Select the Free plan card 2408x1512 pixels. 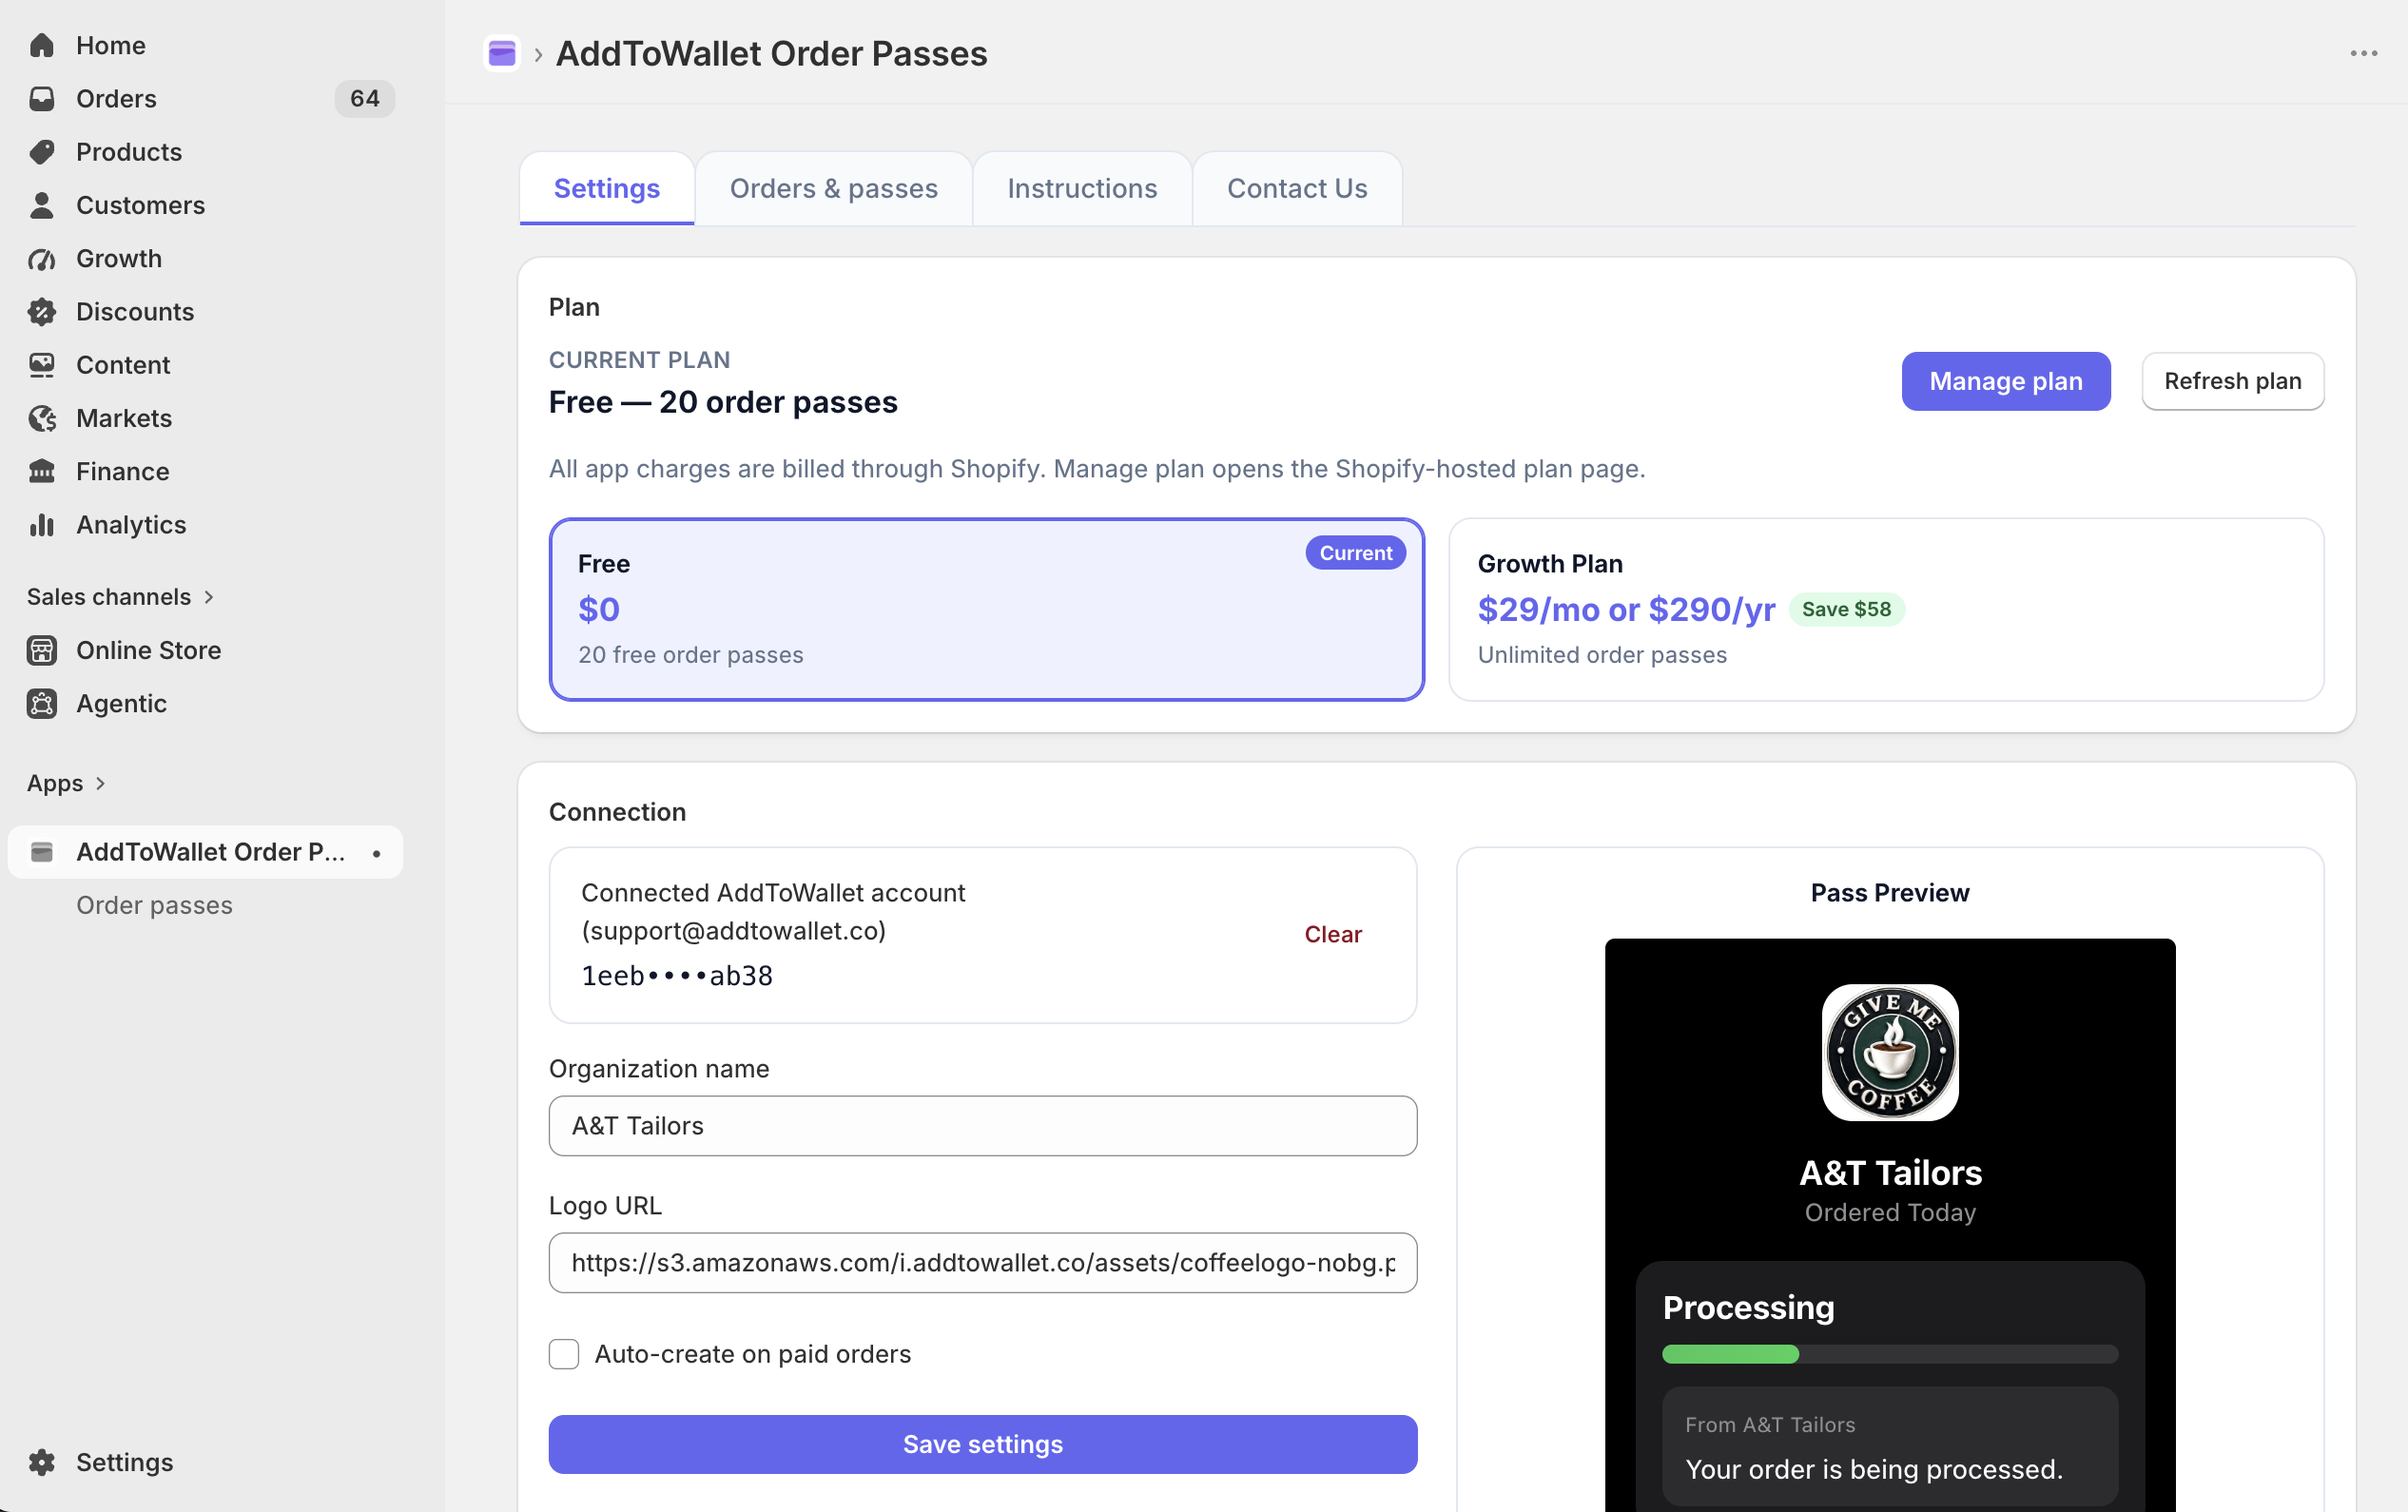click(986, 609)
